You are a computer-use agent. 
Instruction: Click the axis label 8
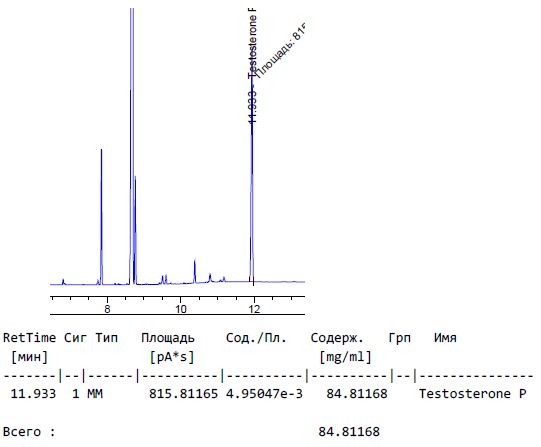click(x=107, y=308)
